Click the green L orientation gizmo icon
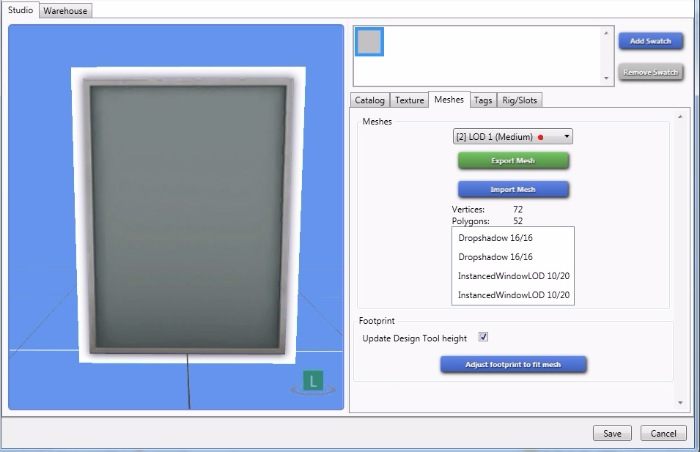The height and width of the screenshot is (452, 700). coord(314,381)
